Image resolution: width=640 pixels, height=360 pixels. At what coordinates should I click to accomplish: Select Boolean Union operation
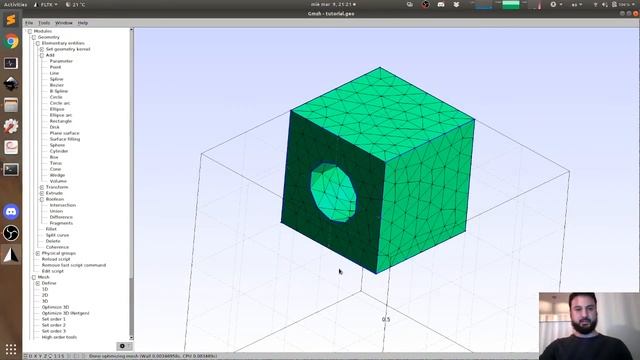(x=56, y=211)
